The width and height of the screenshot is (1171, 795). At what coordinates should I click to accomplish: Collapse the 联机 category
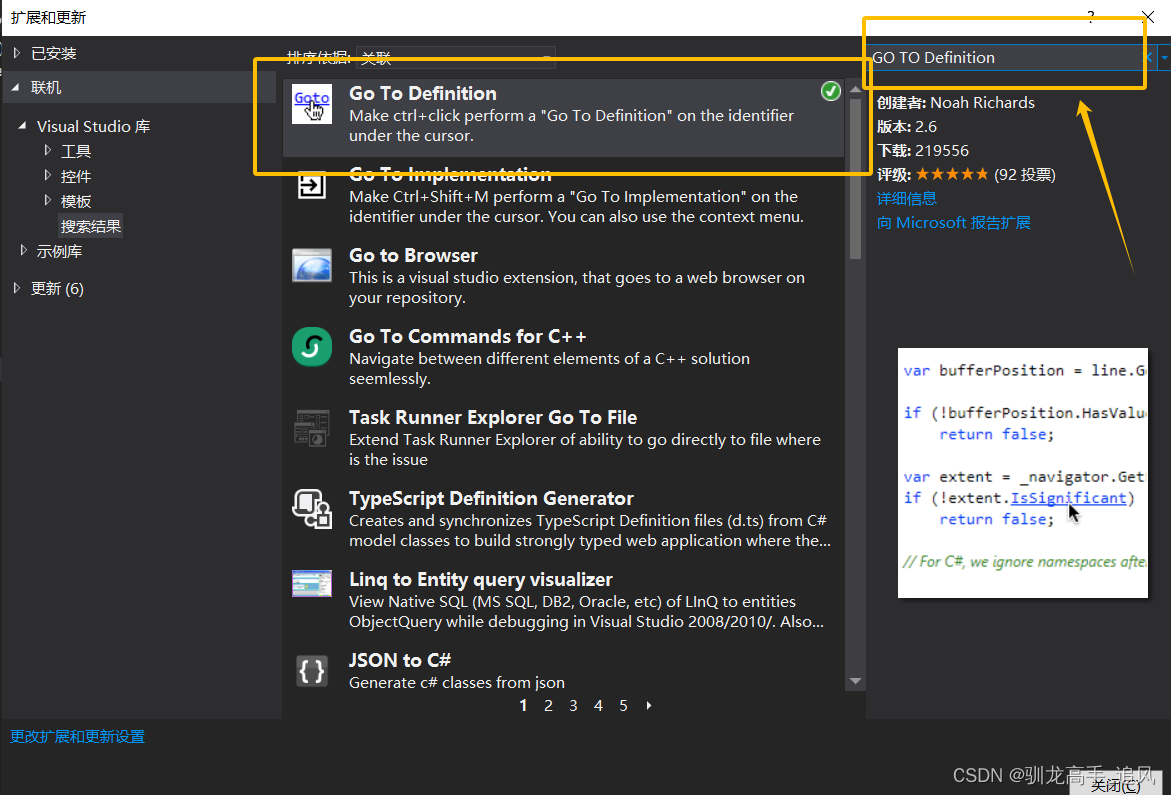[x=16, y=87]
